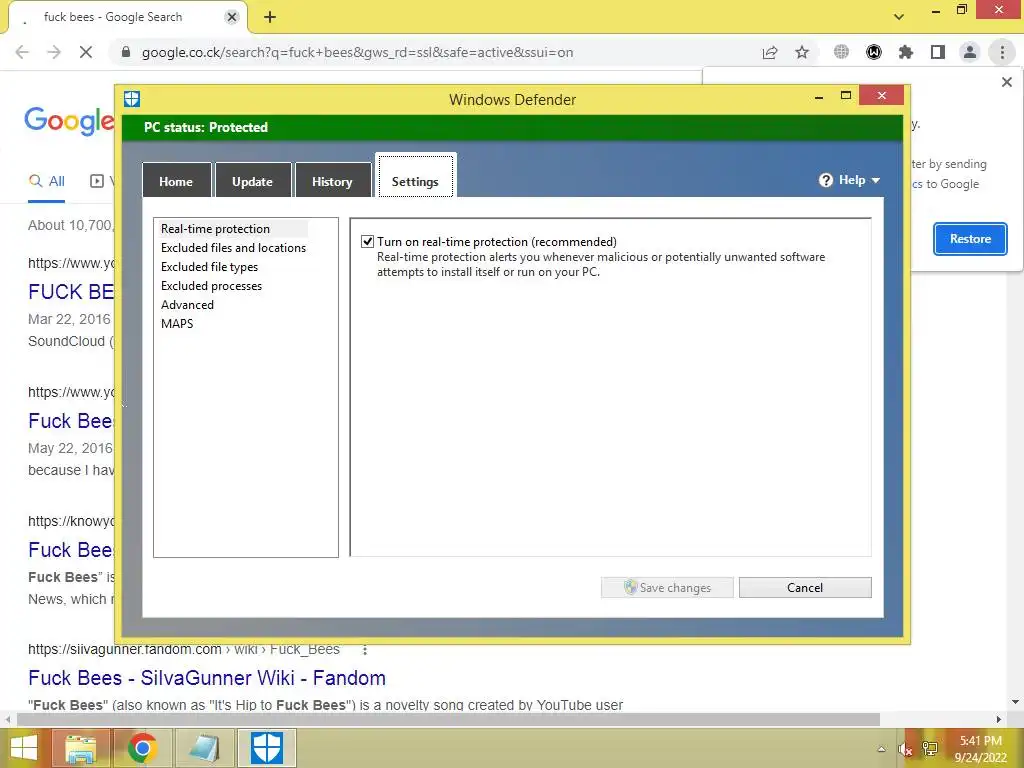
Task: Click the Help question mark icon
Action: [826, 180]
